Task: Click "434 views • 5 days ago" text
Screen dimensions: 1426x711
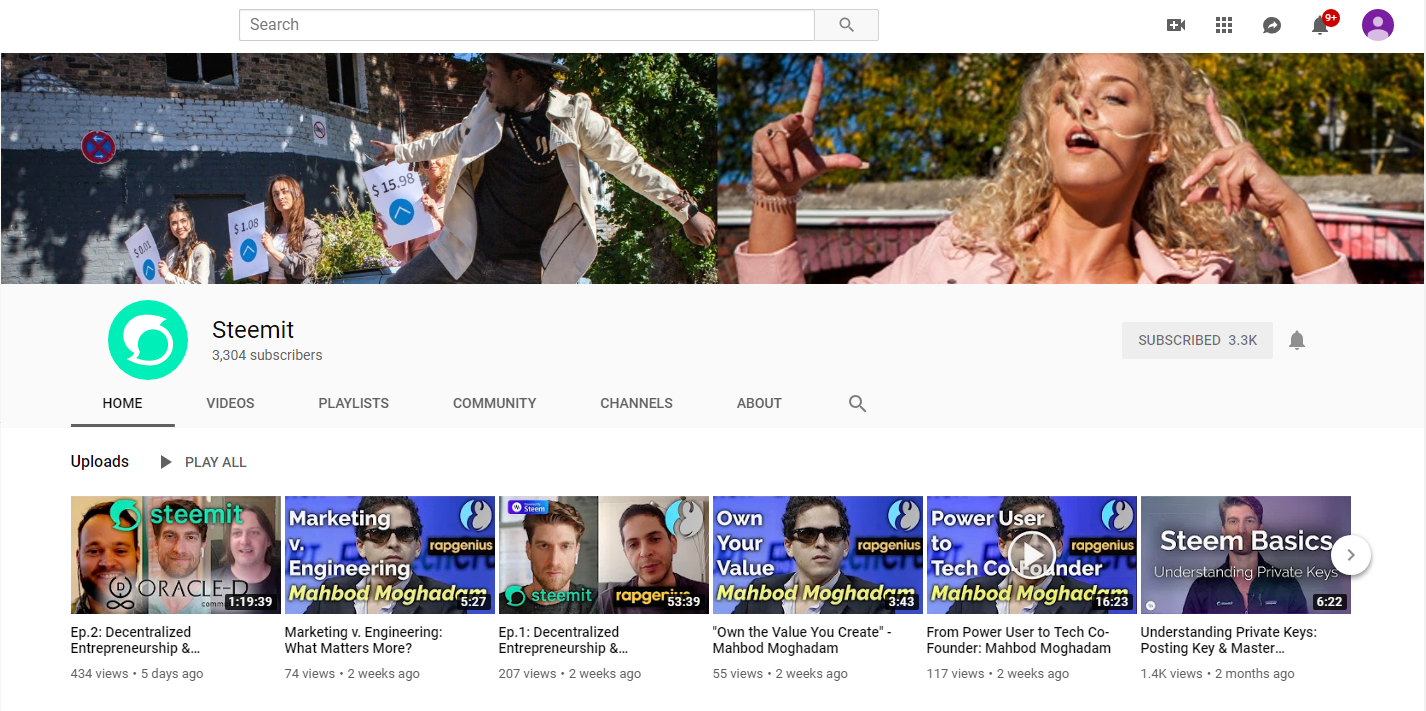Action: (137, 674)
